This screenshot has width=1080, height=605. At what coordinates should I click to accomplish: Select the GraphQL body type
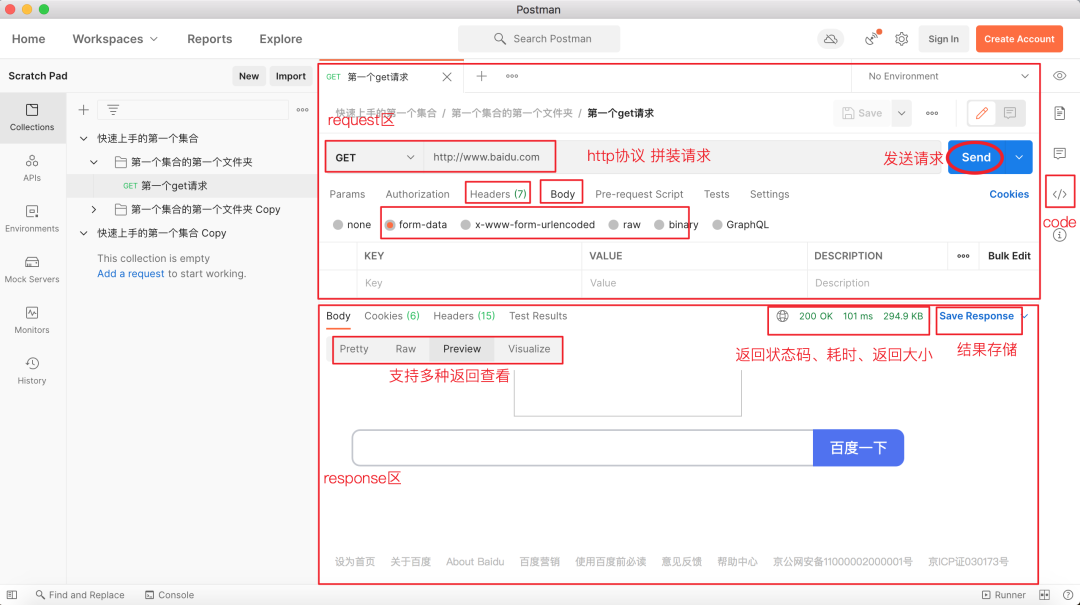[x=740, y=225]
